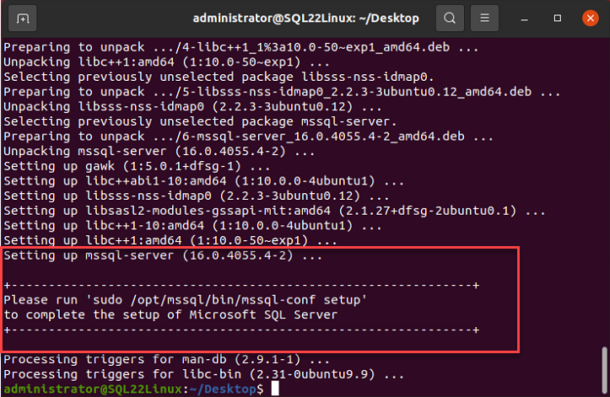Close the terminal window
Screen dimensions: 610x397
[x=590, y=18]
